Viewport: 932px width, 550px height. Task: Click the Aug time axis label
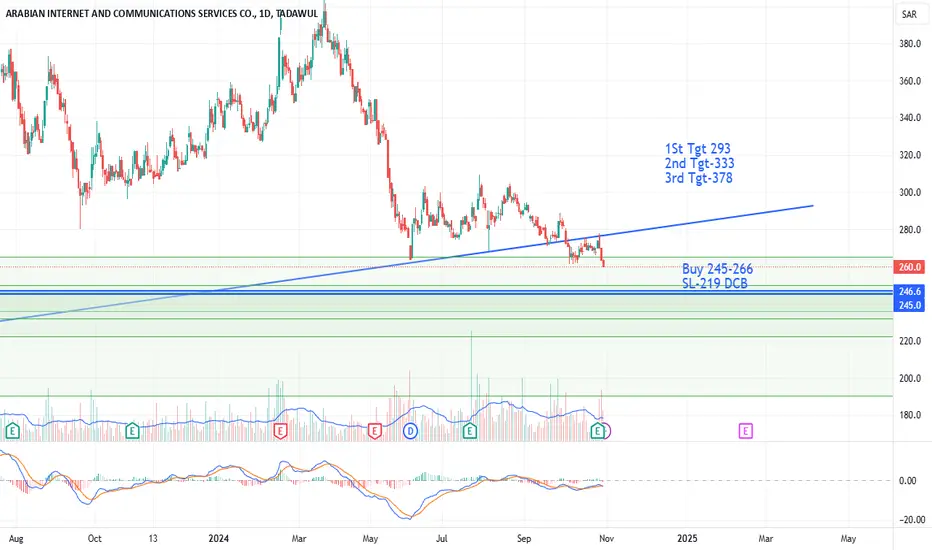[x=16, y=539]
